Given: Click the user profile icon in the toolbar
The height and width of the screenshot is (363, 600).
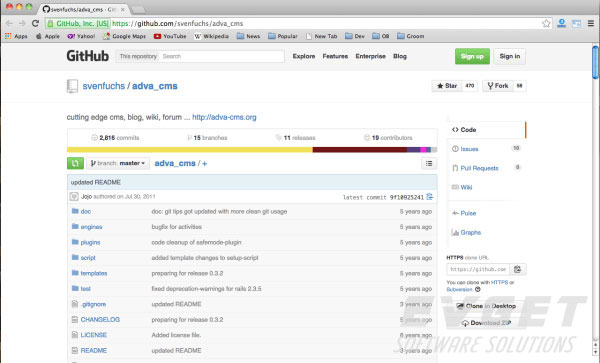Looking at the screenshot, I should coord(561,23).
